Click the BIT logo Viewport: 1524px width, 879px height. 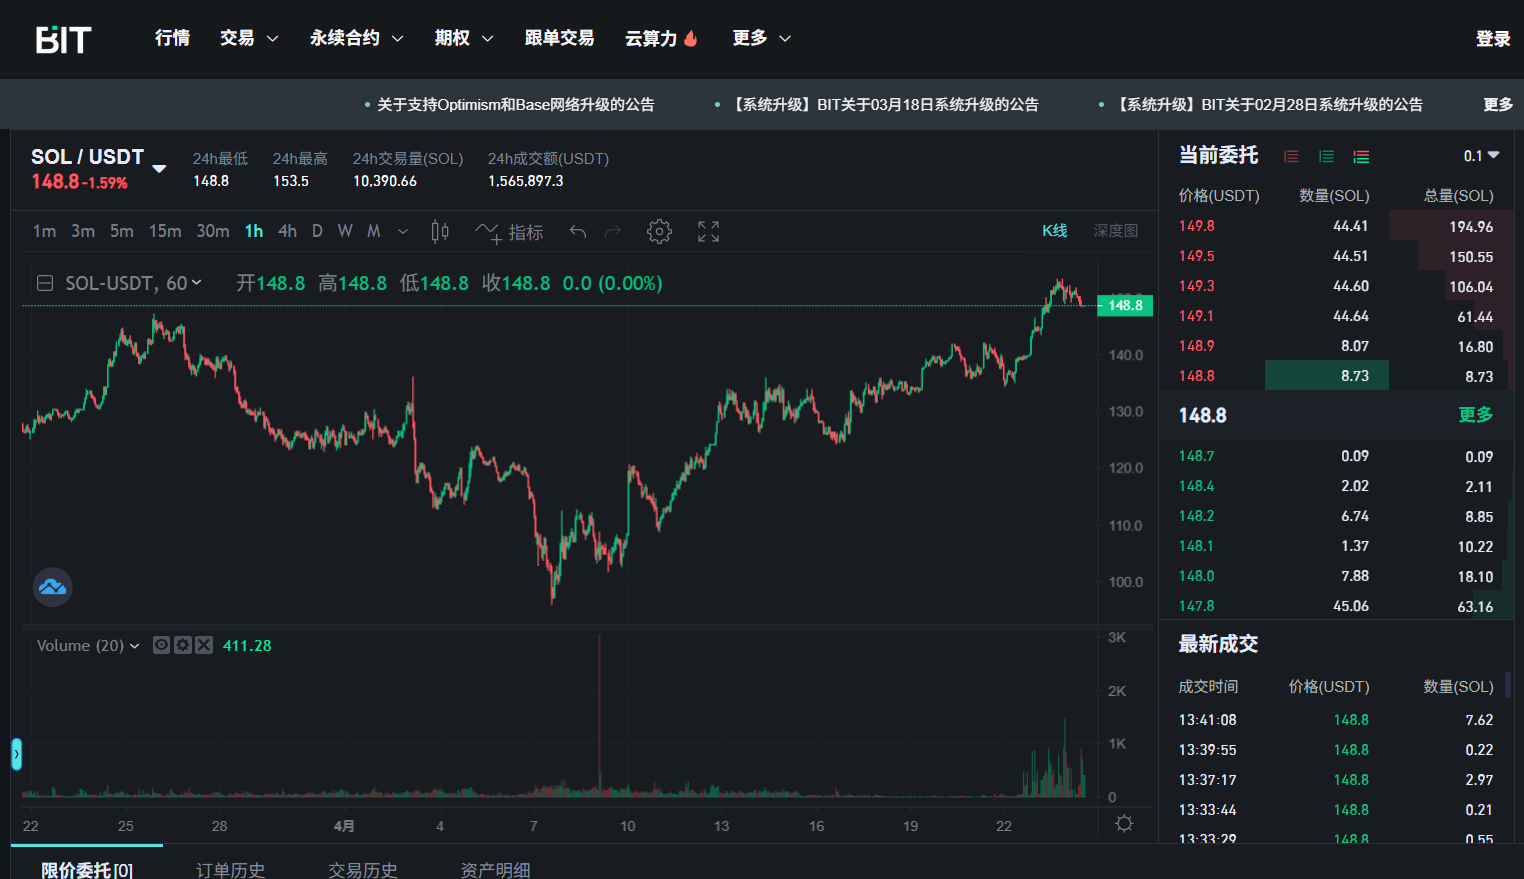tap(64, 39)
